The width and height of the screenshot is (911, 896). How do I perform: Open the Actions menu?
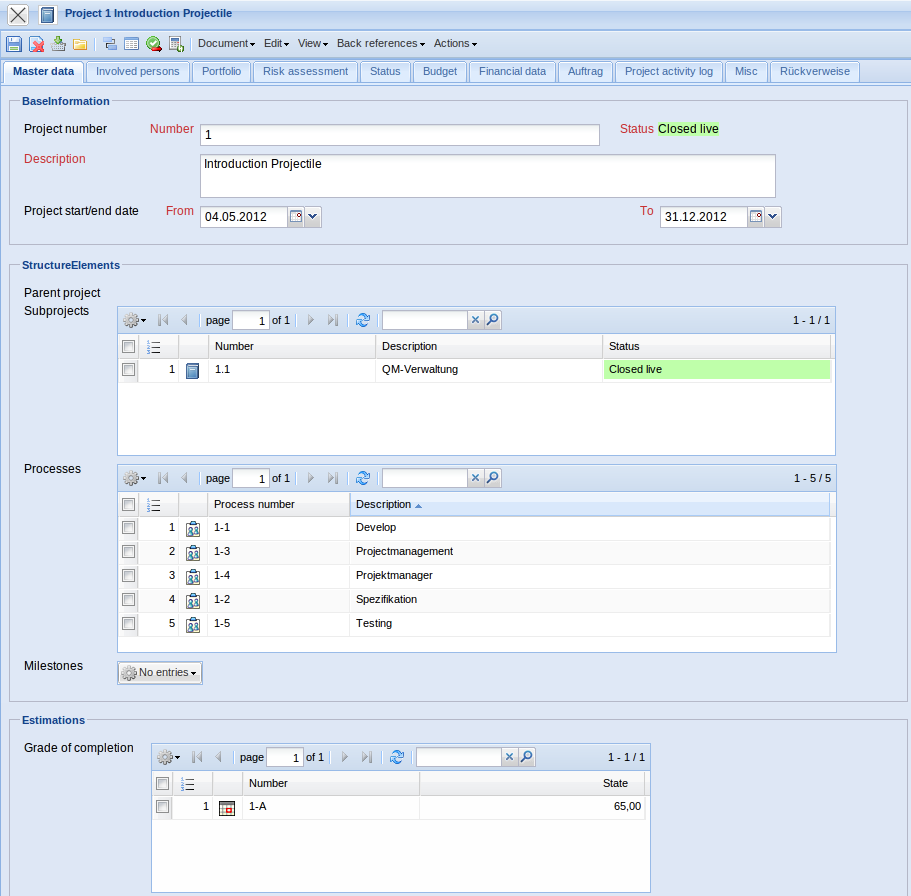pos(455,44)
